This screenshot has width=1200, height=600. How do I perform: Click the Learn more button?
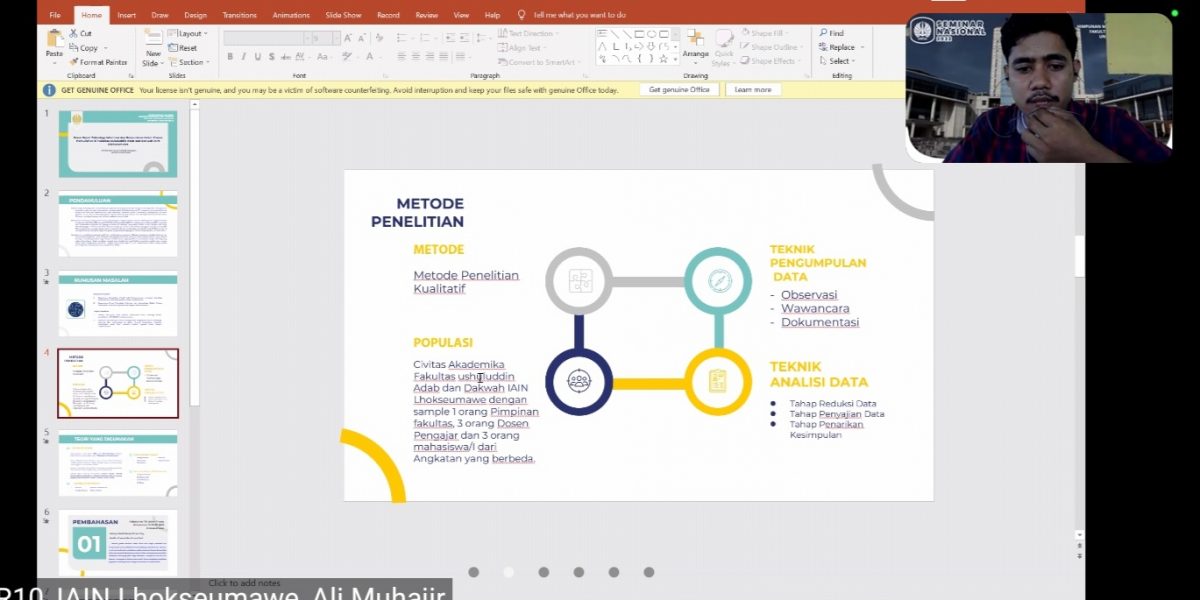(753, 90)
